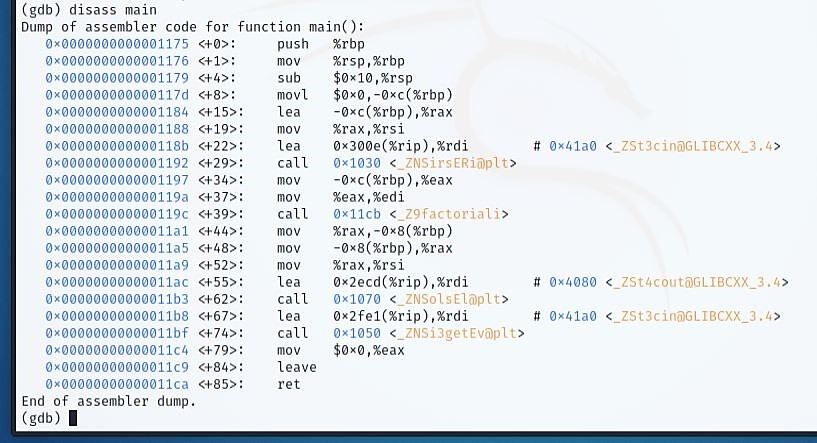The image size is (817, 443).
Task: Click the _ZNSolsEl@plt symbol
Action: (449, 299)
